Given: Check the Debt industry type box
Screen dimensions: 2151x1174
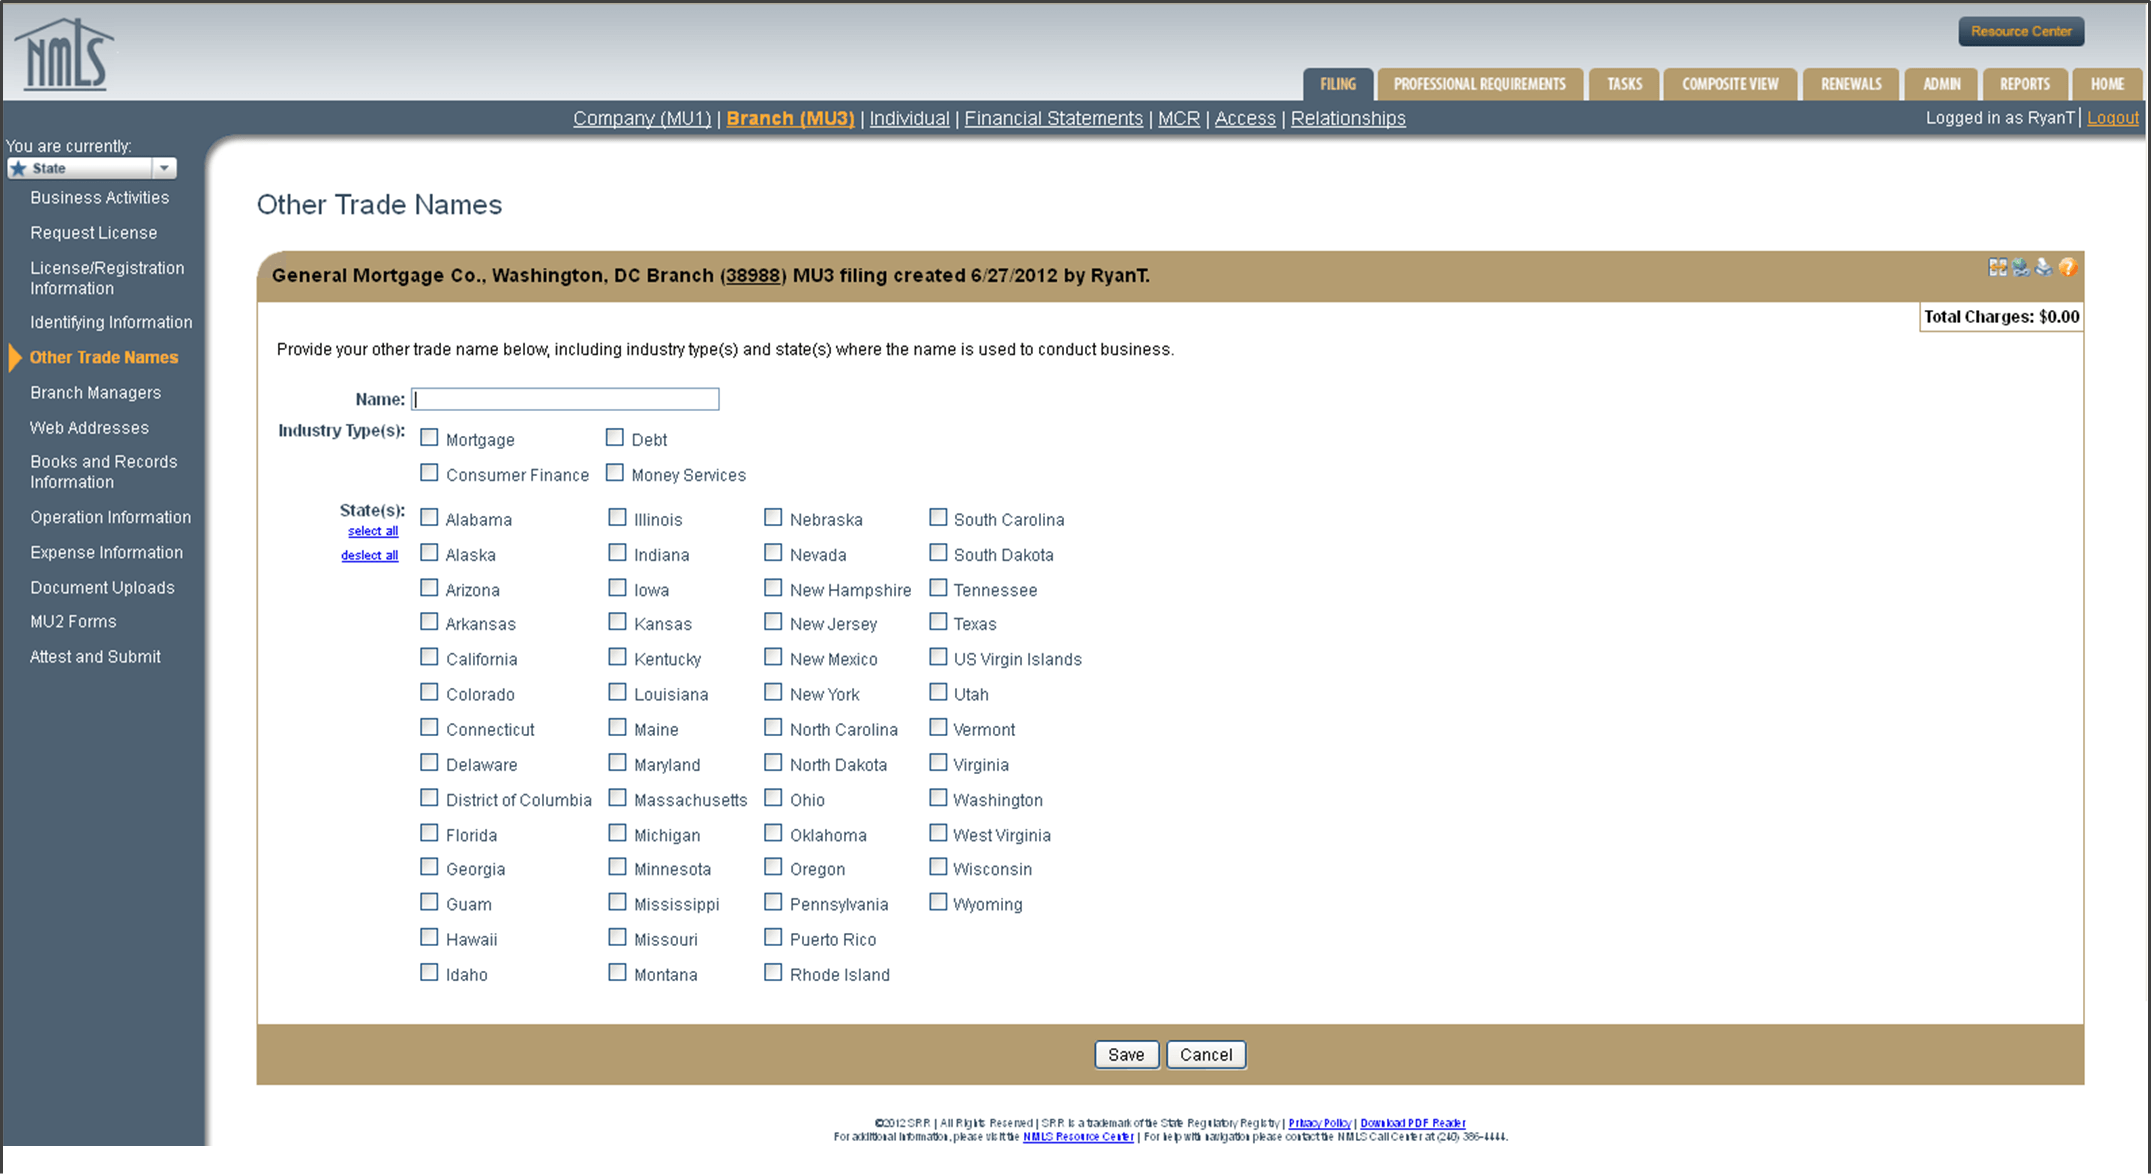Looking at the screenshot, I should (x=615, y=438).
